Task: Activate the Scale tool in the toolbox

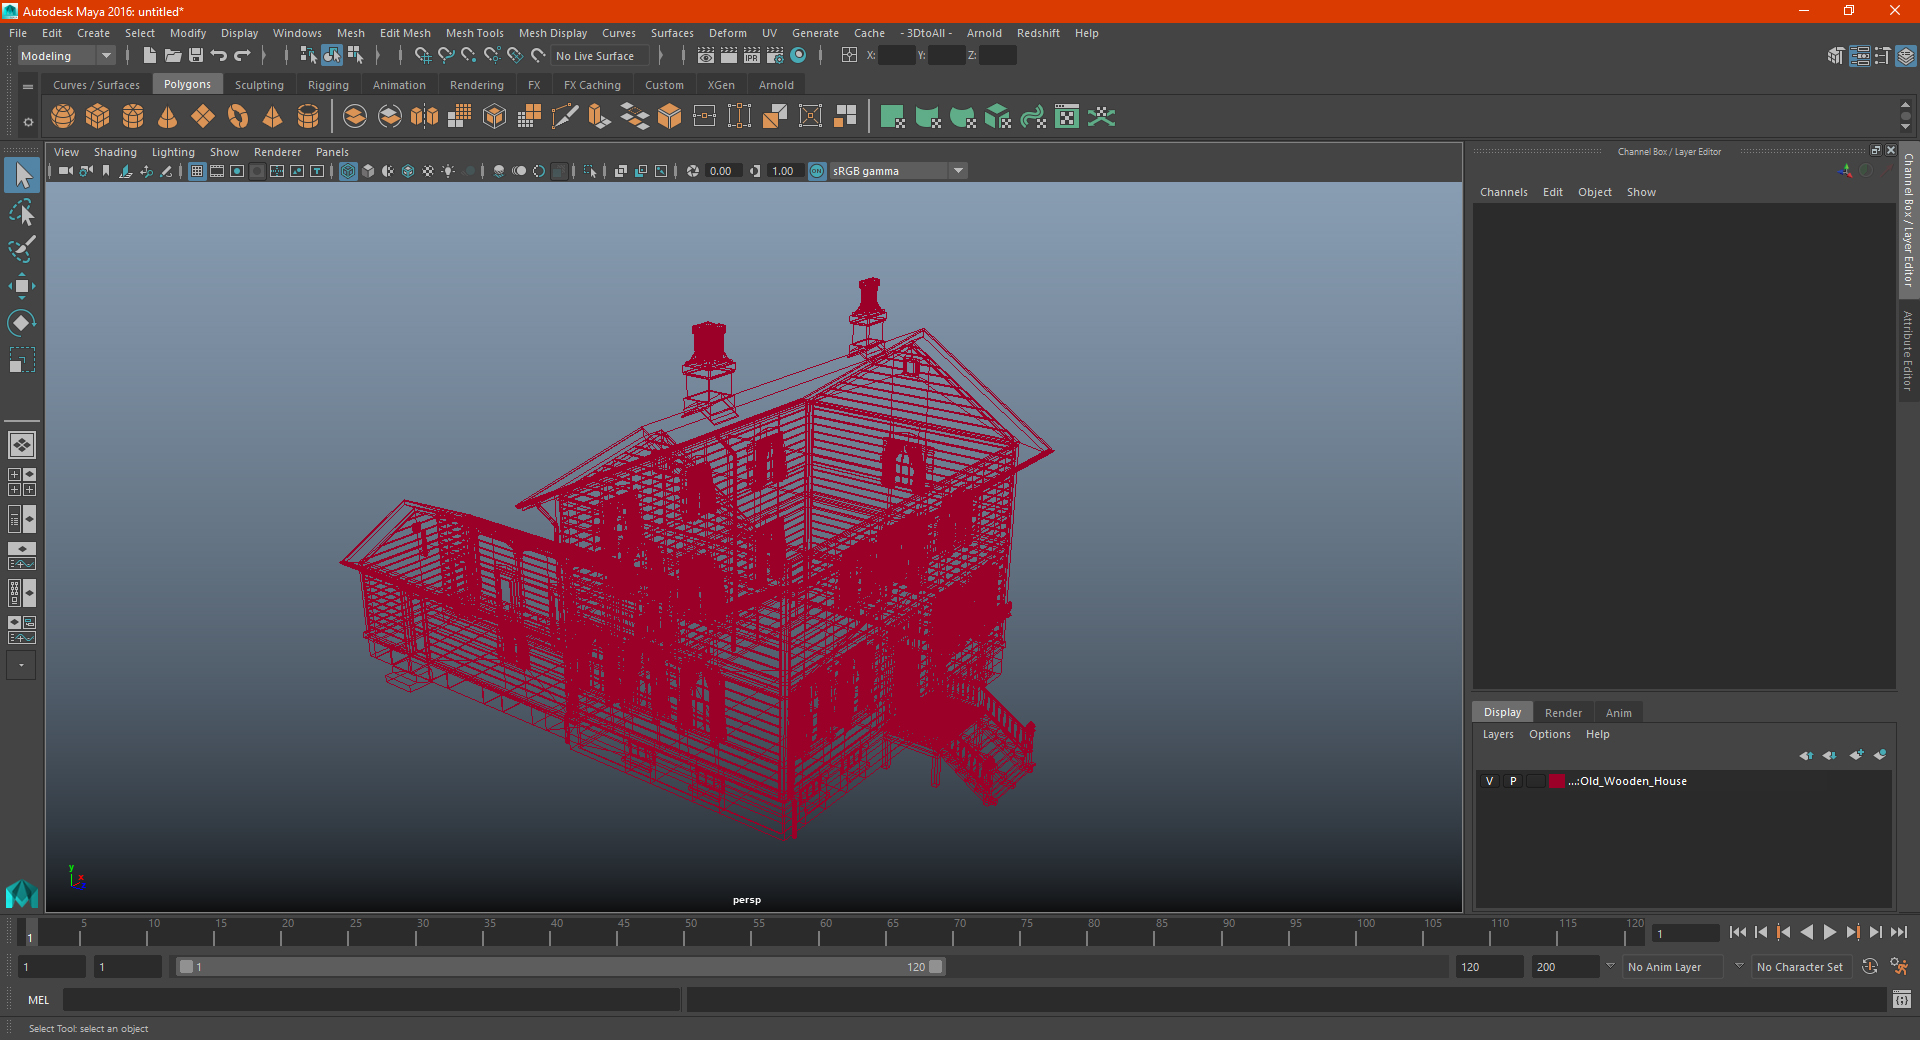Action: 22,360
